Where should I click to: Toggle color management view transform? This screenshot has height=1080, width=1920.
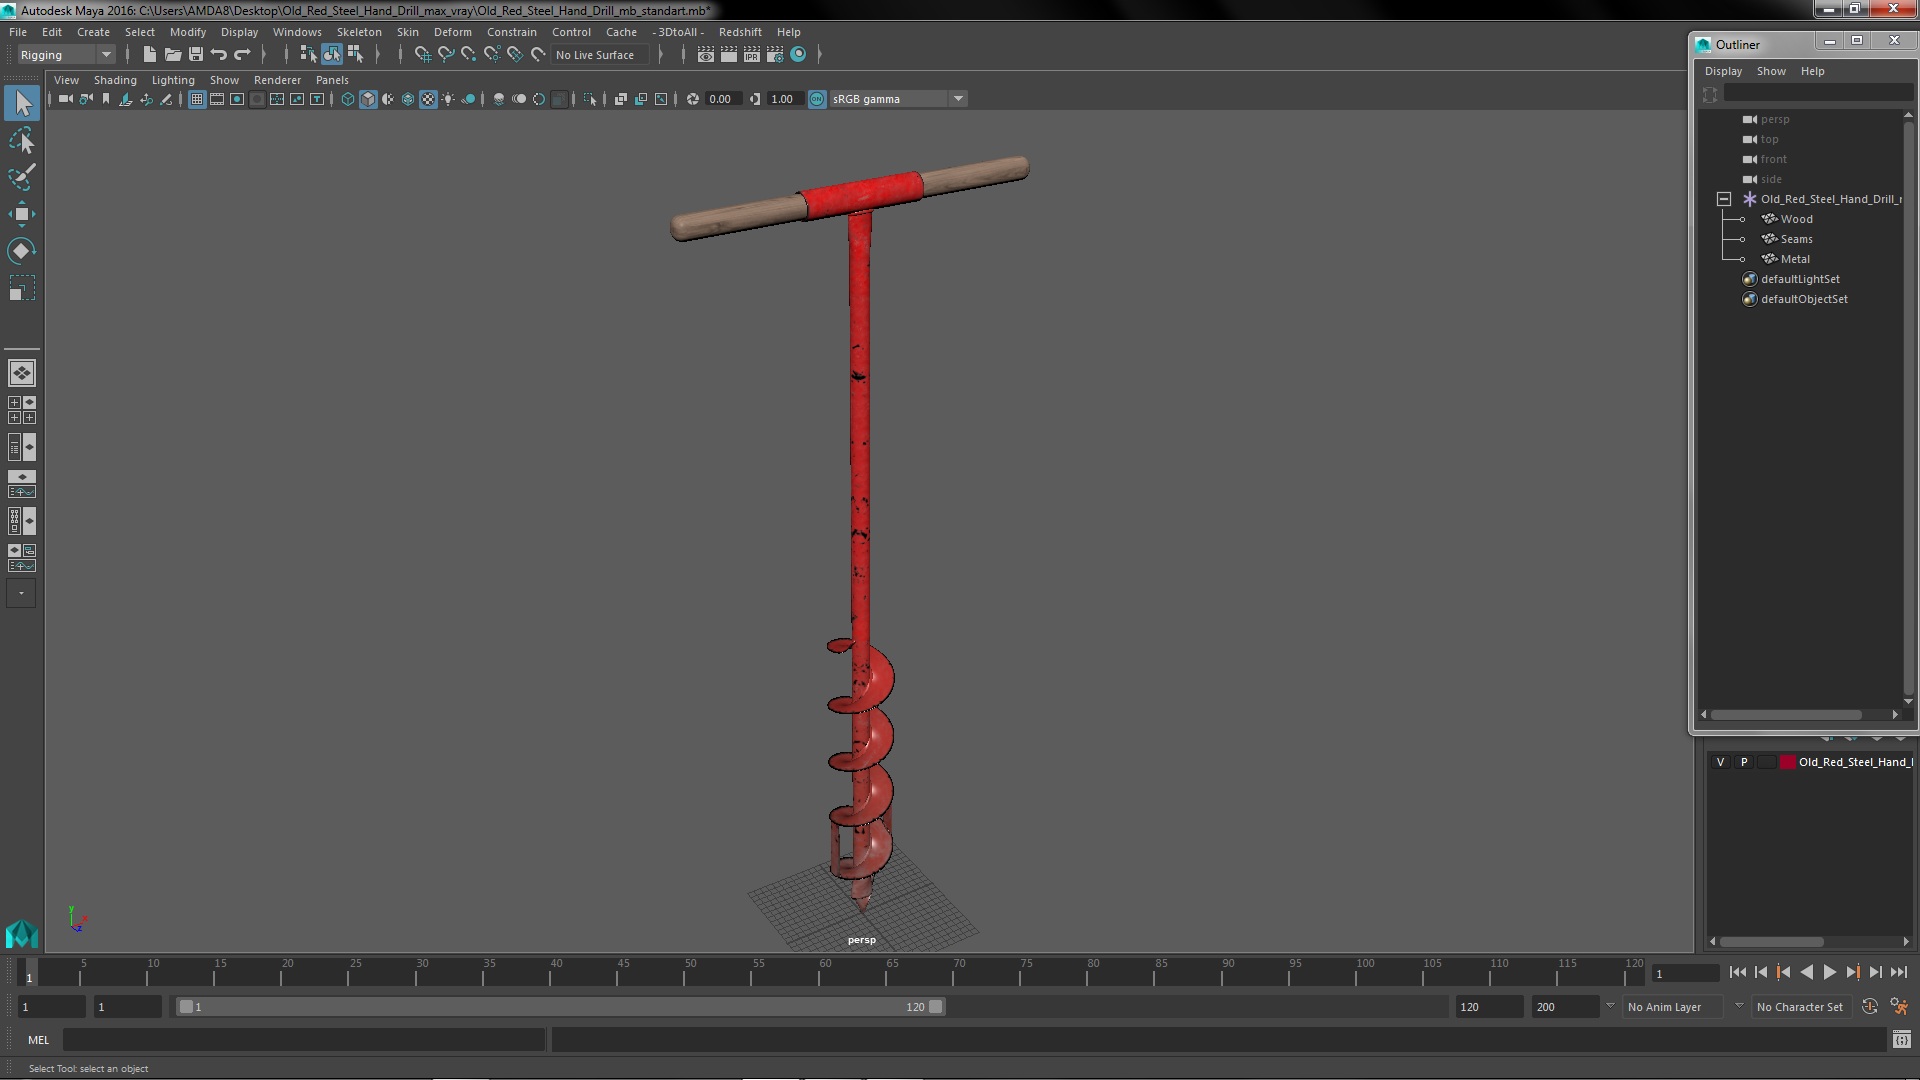(x=817, y=99)
